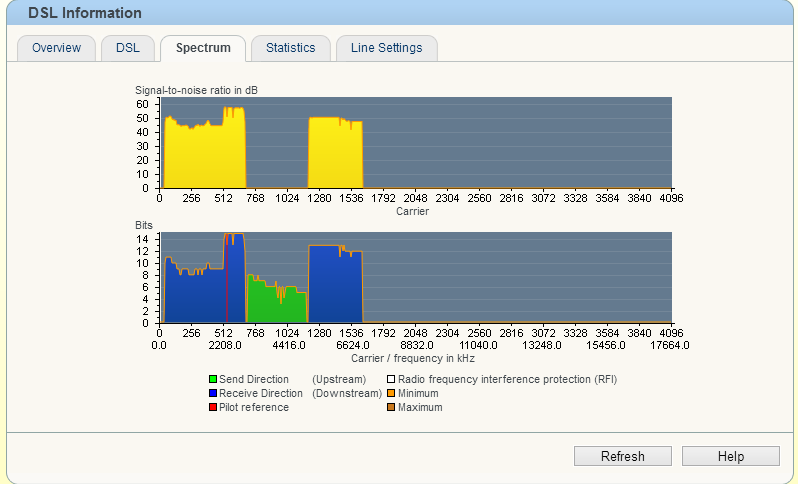
Task: Click the 'Carrier / frequency in kHz' axis label
Action: click(413, 358)
